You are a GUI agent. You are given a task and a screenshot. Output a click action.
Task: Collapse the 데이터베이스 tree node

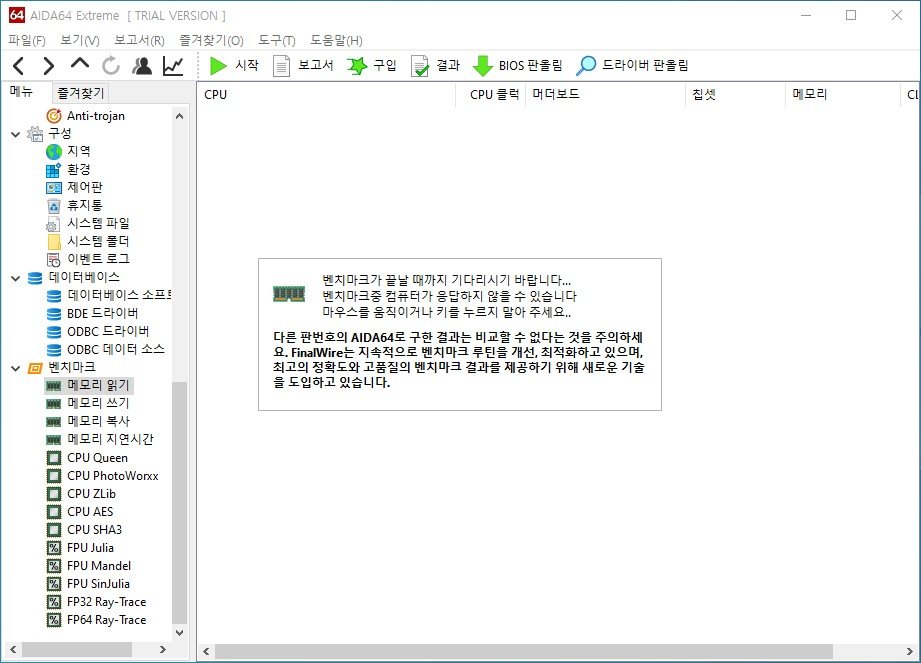tap(16, 278)
